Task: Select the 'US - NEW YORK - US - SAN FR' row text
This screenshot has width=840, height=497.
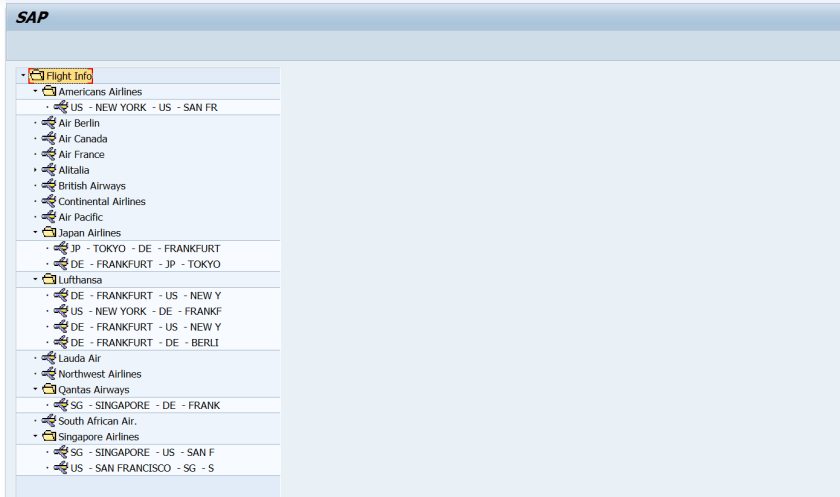Action: point(144,108)
